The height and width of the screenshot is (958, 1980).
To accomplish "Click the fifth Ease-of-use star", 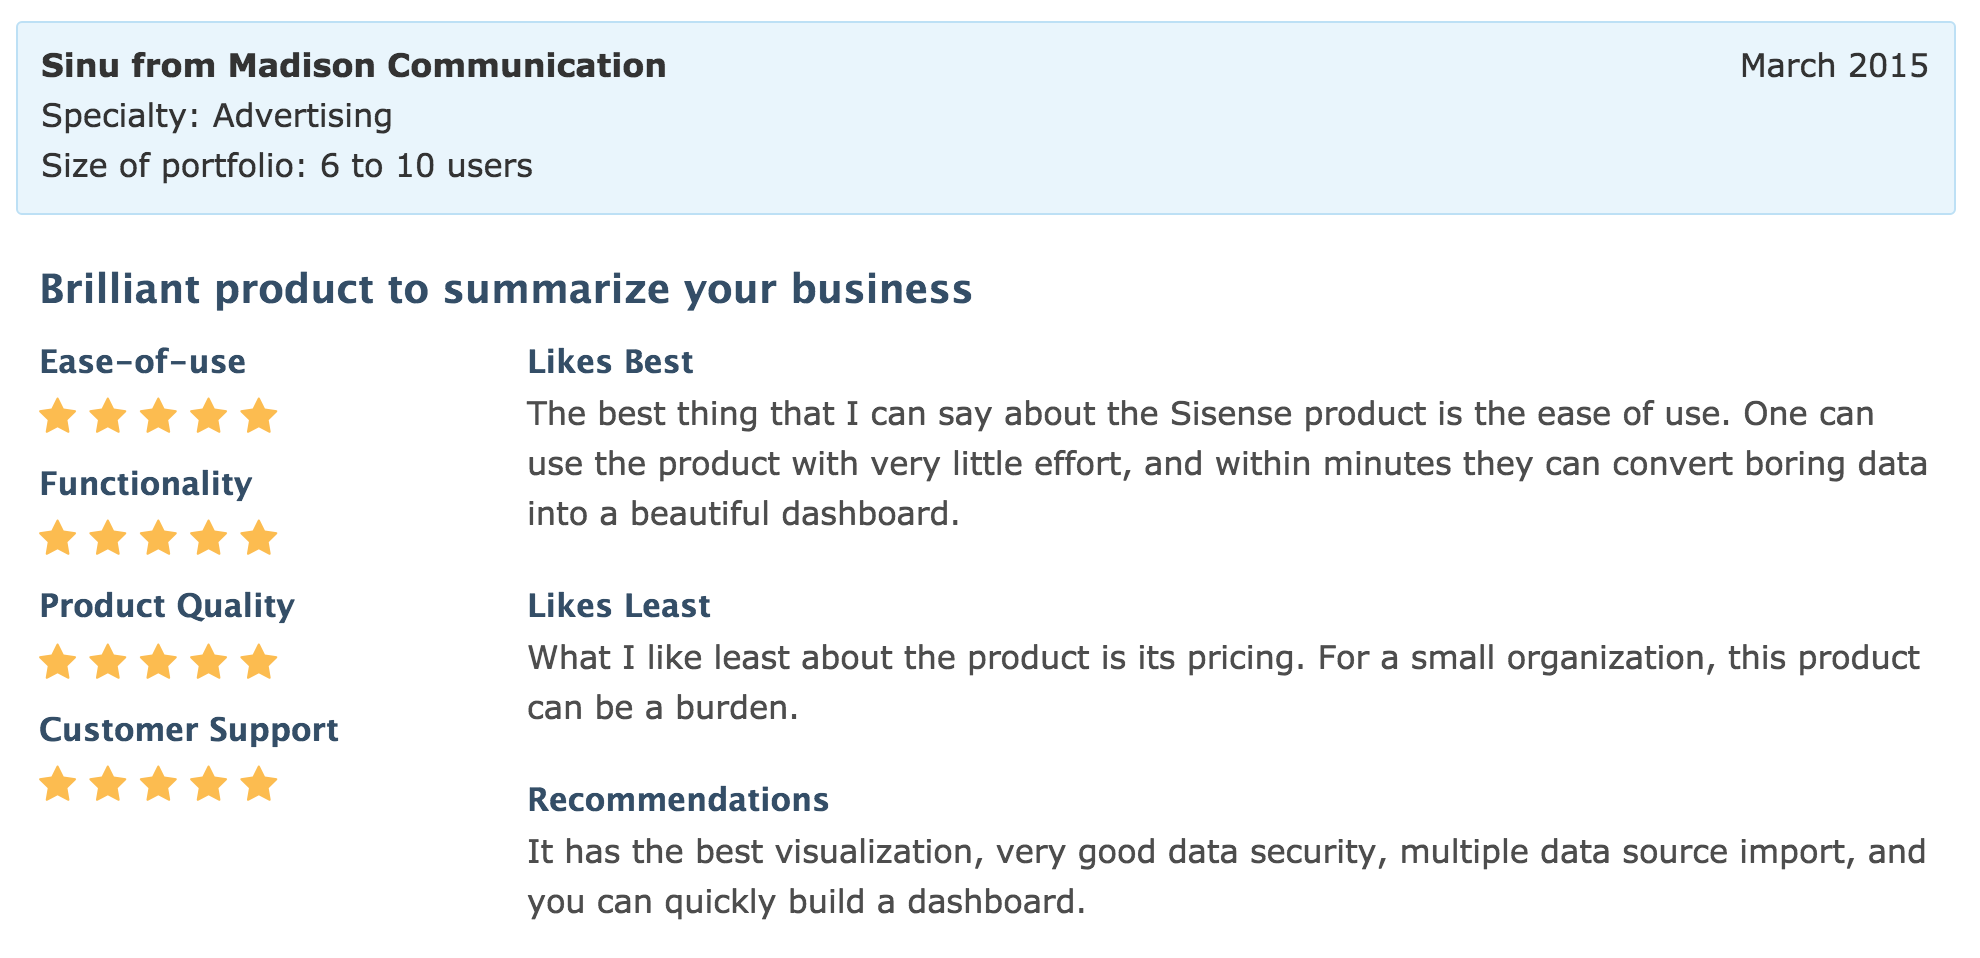I will [258, 416].
